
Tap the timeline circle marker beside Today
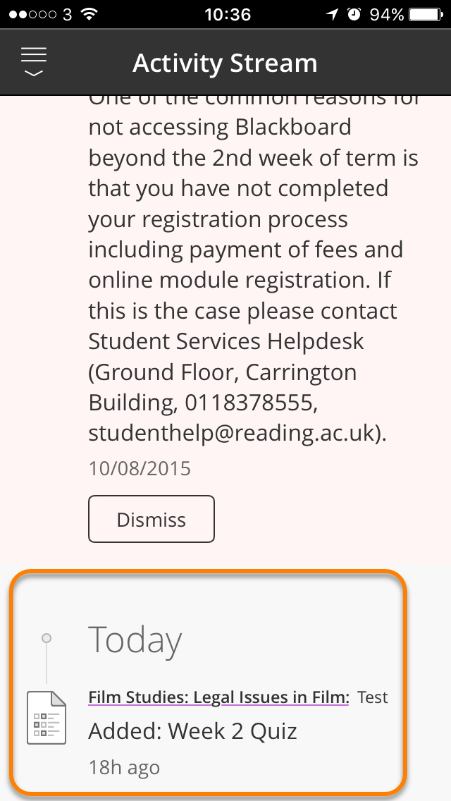pos(46,638)
